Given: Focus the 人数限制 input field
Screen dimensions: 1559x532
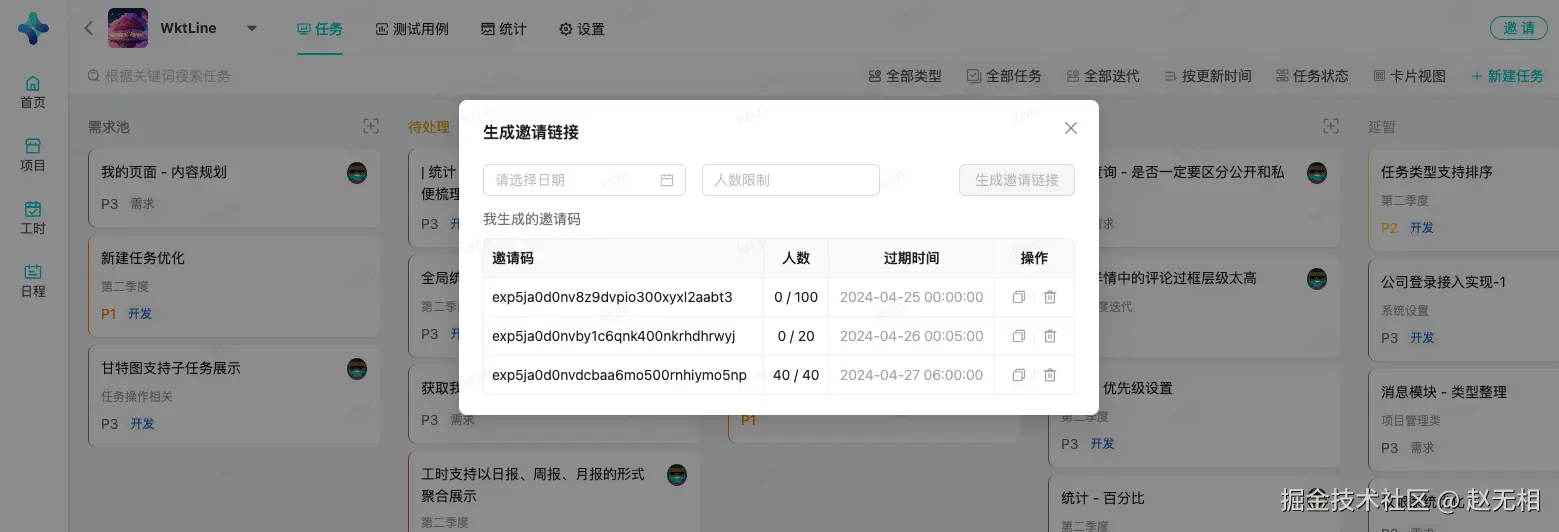Looking at the screenshot, I should tap(791, 180).
